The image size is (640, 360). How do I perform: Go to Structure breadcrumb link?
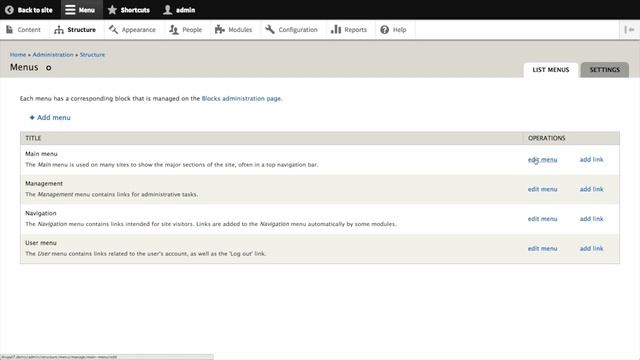(92, 55)
